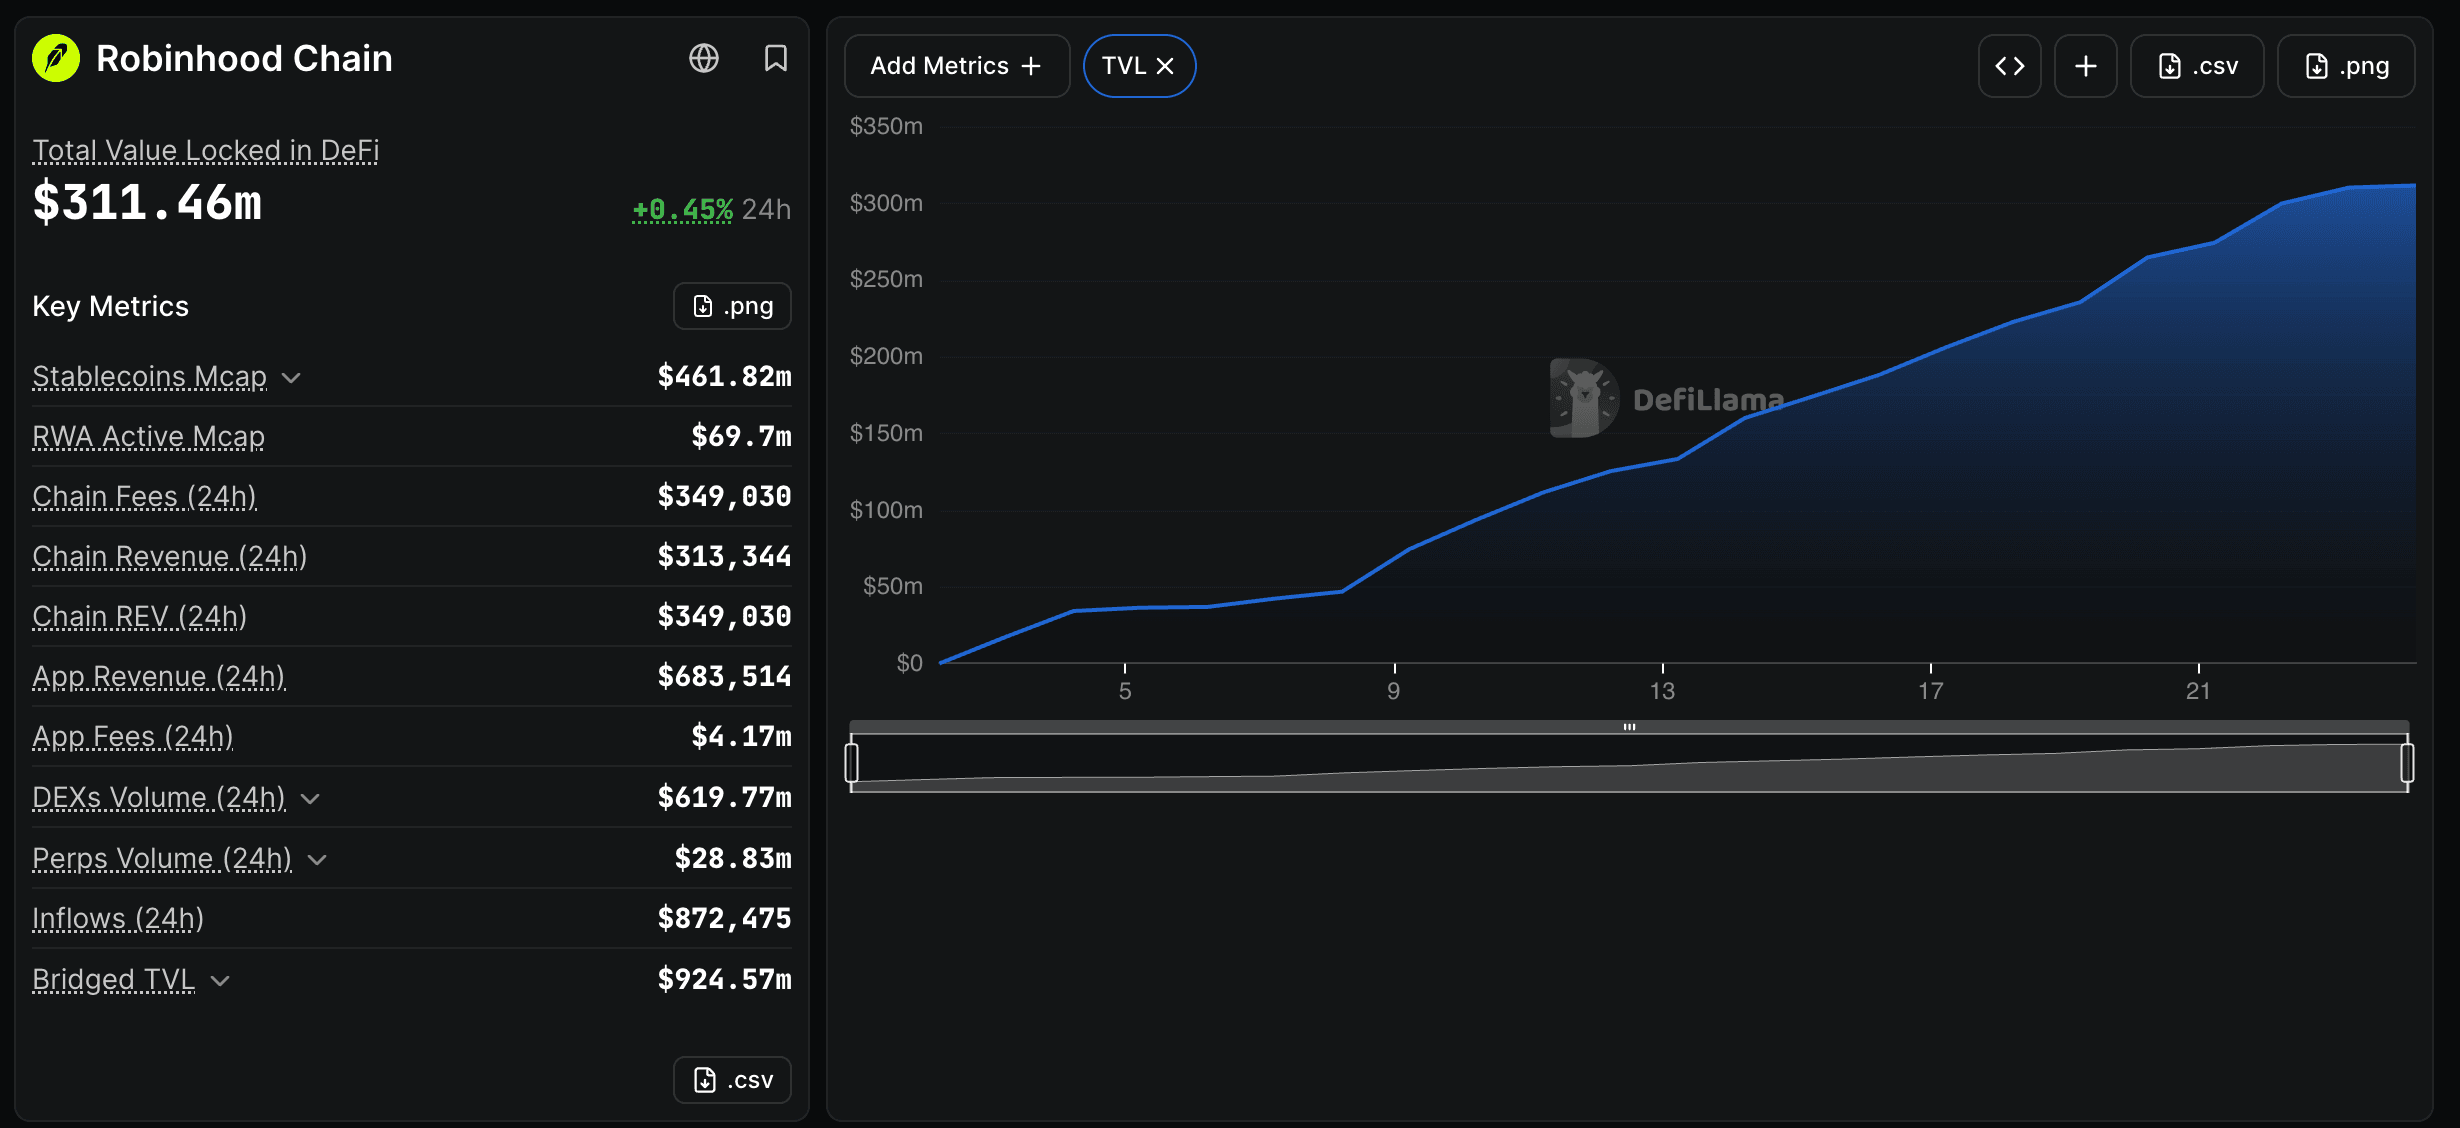Expand the Perps Volume (24h) chevron
Screen dimensions: 2460x1128
tap(317, 860)
